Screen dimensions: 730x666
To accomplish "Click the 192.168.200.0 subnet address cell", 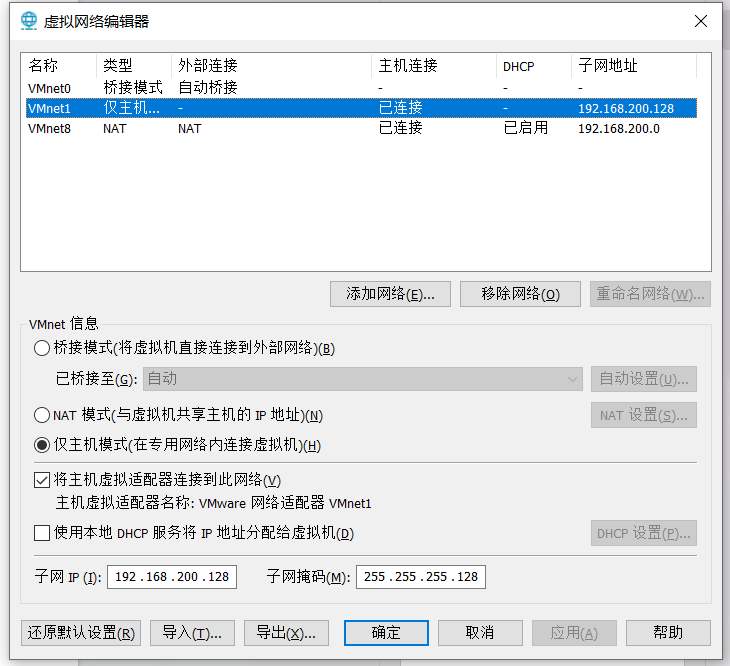I will (x=619, y=128).
